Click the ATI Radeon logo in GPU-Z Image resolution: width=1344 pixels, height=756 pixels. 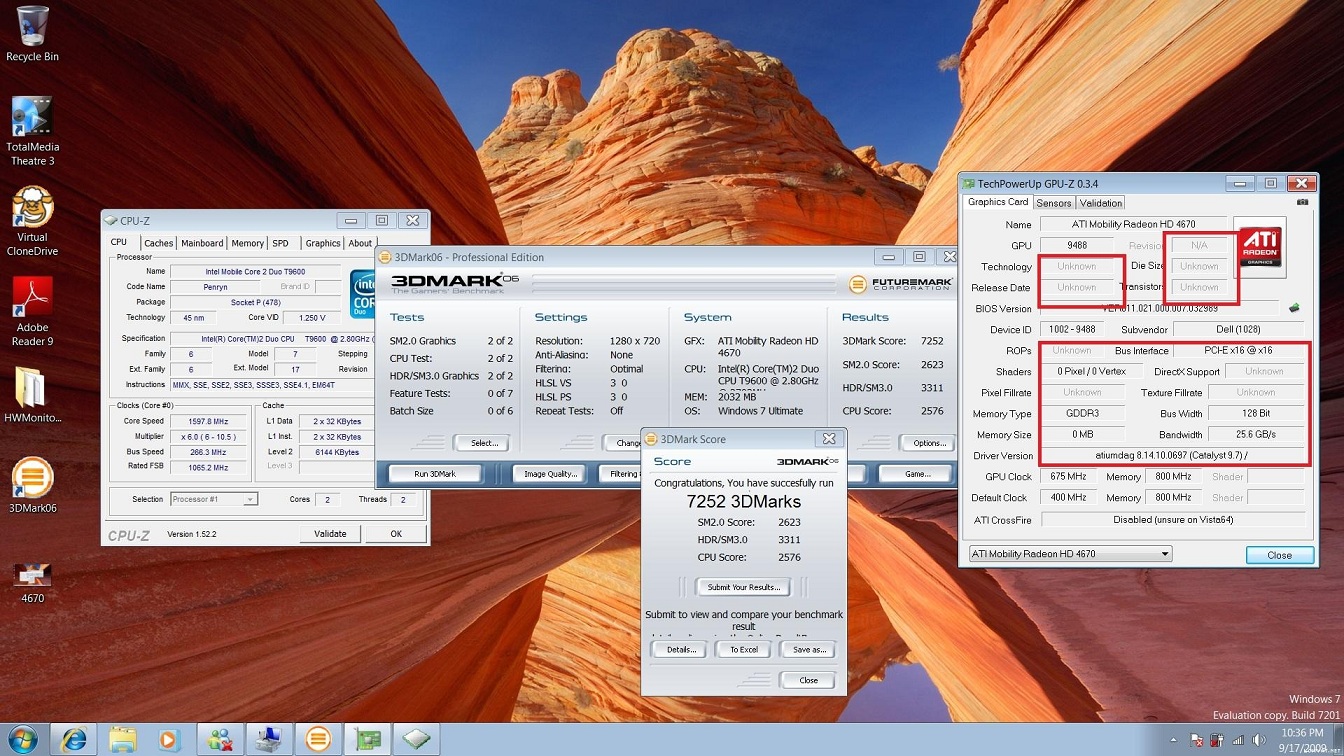[1260, 246]
